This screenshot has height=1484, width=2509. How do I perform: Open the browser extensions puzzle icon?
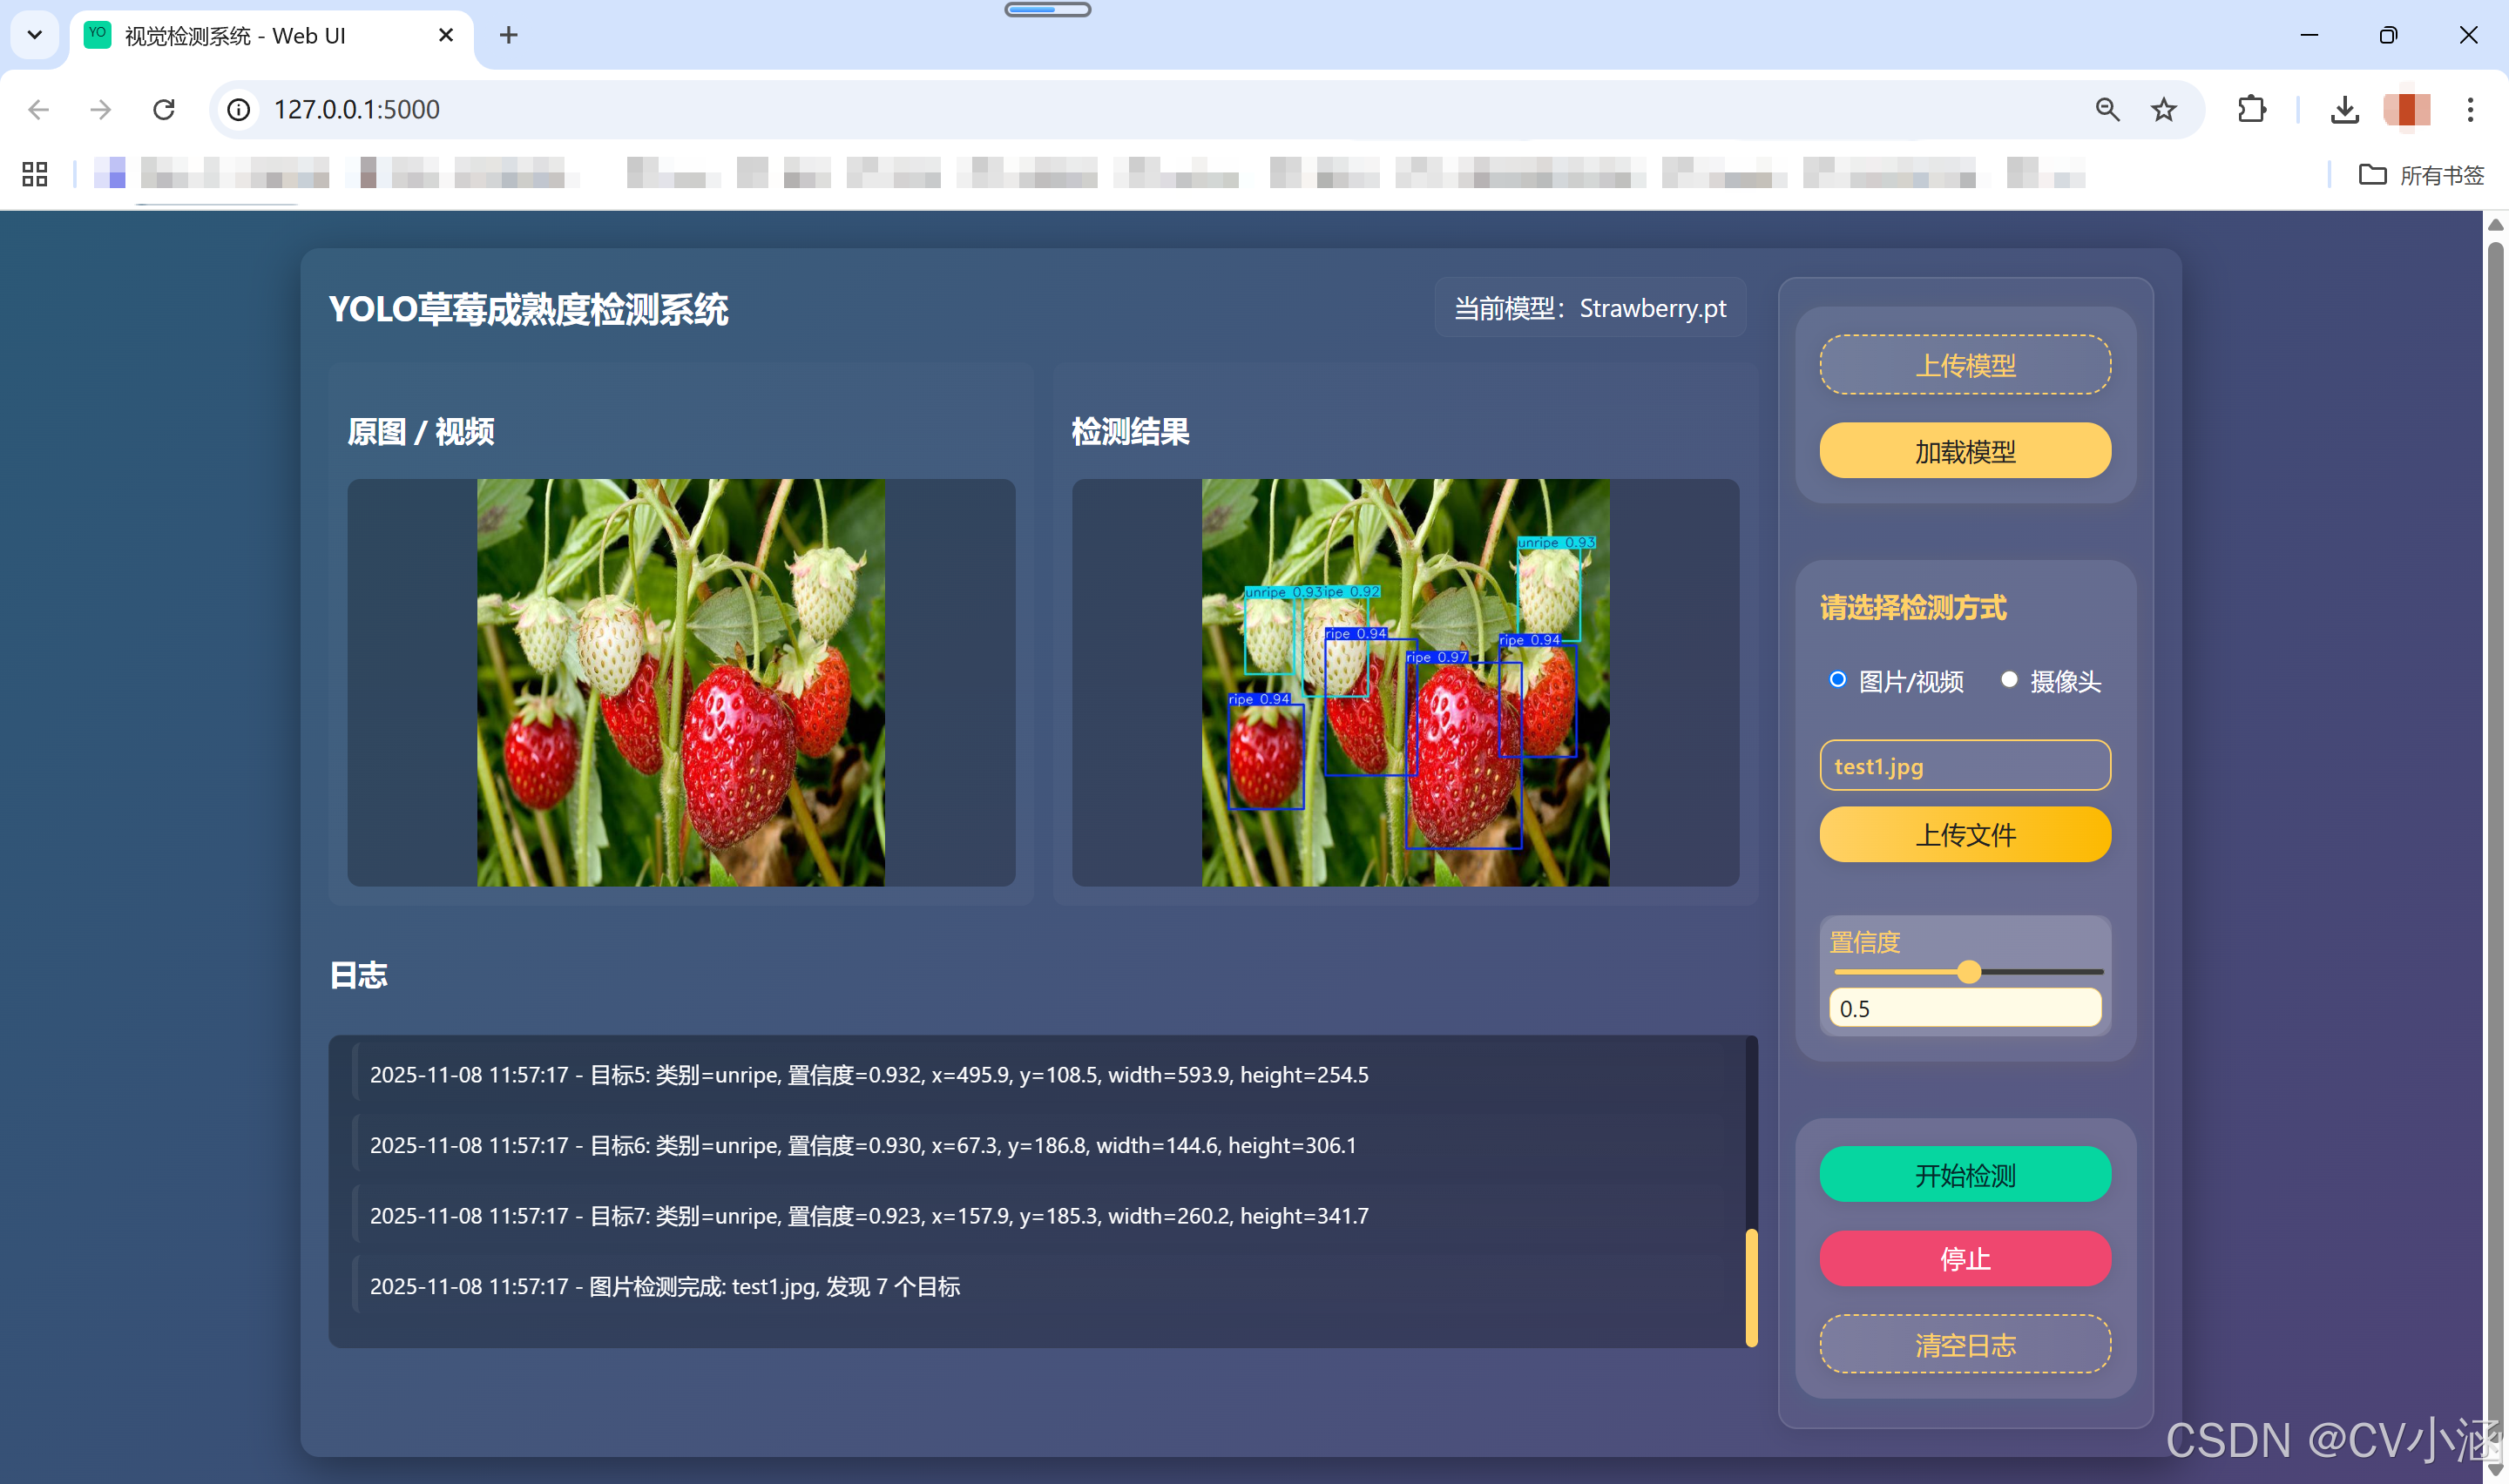coord(2251,109)
